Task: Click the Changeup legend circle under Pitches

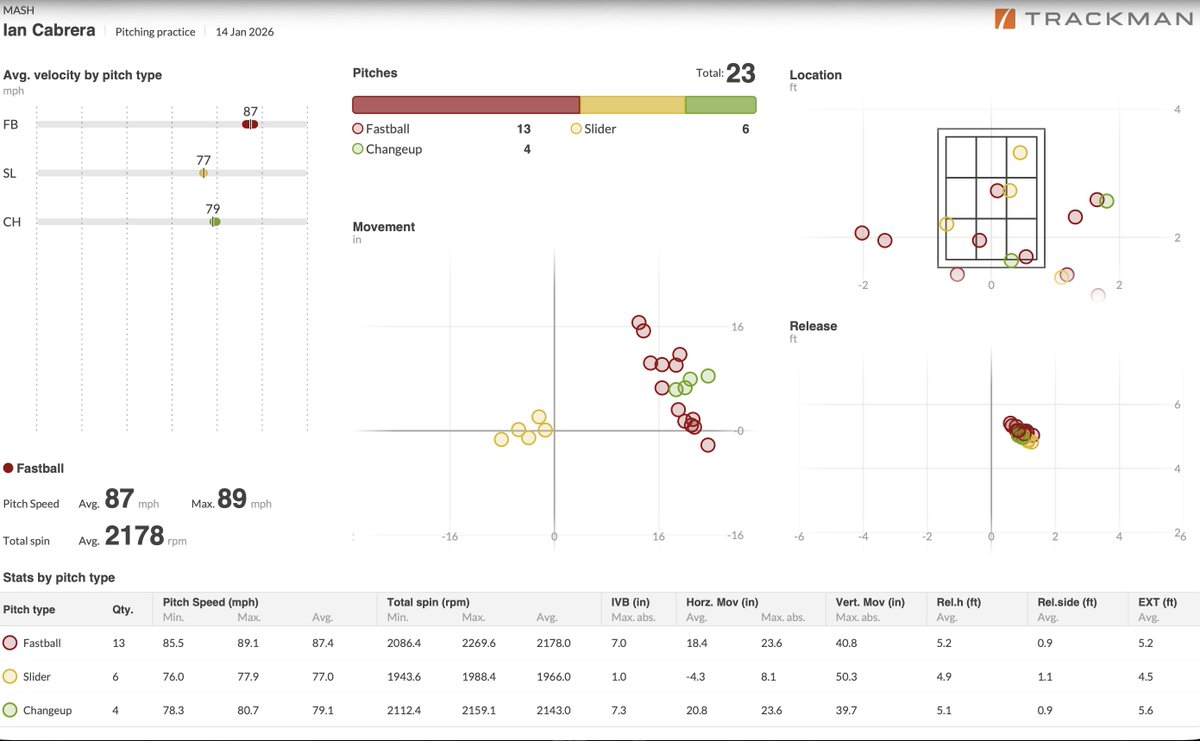Action: point(358,149)
